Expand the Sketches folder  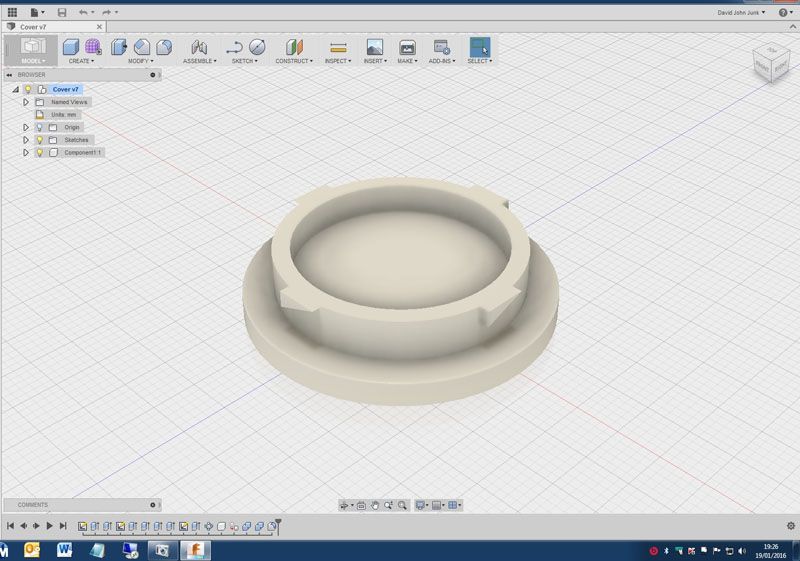click(26, 140)
